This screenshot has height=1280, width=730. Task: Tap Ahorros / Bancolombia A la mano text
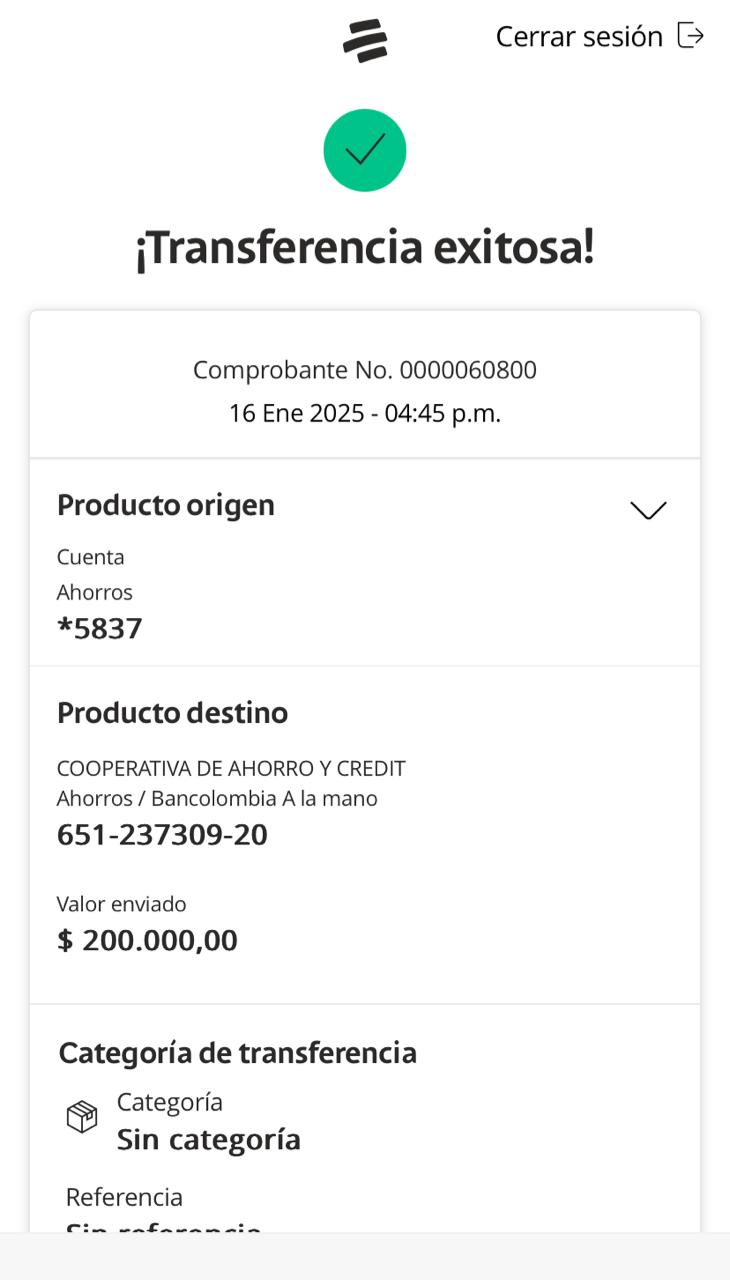click(x=217, y=799)
